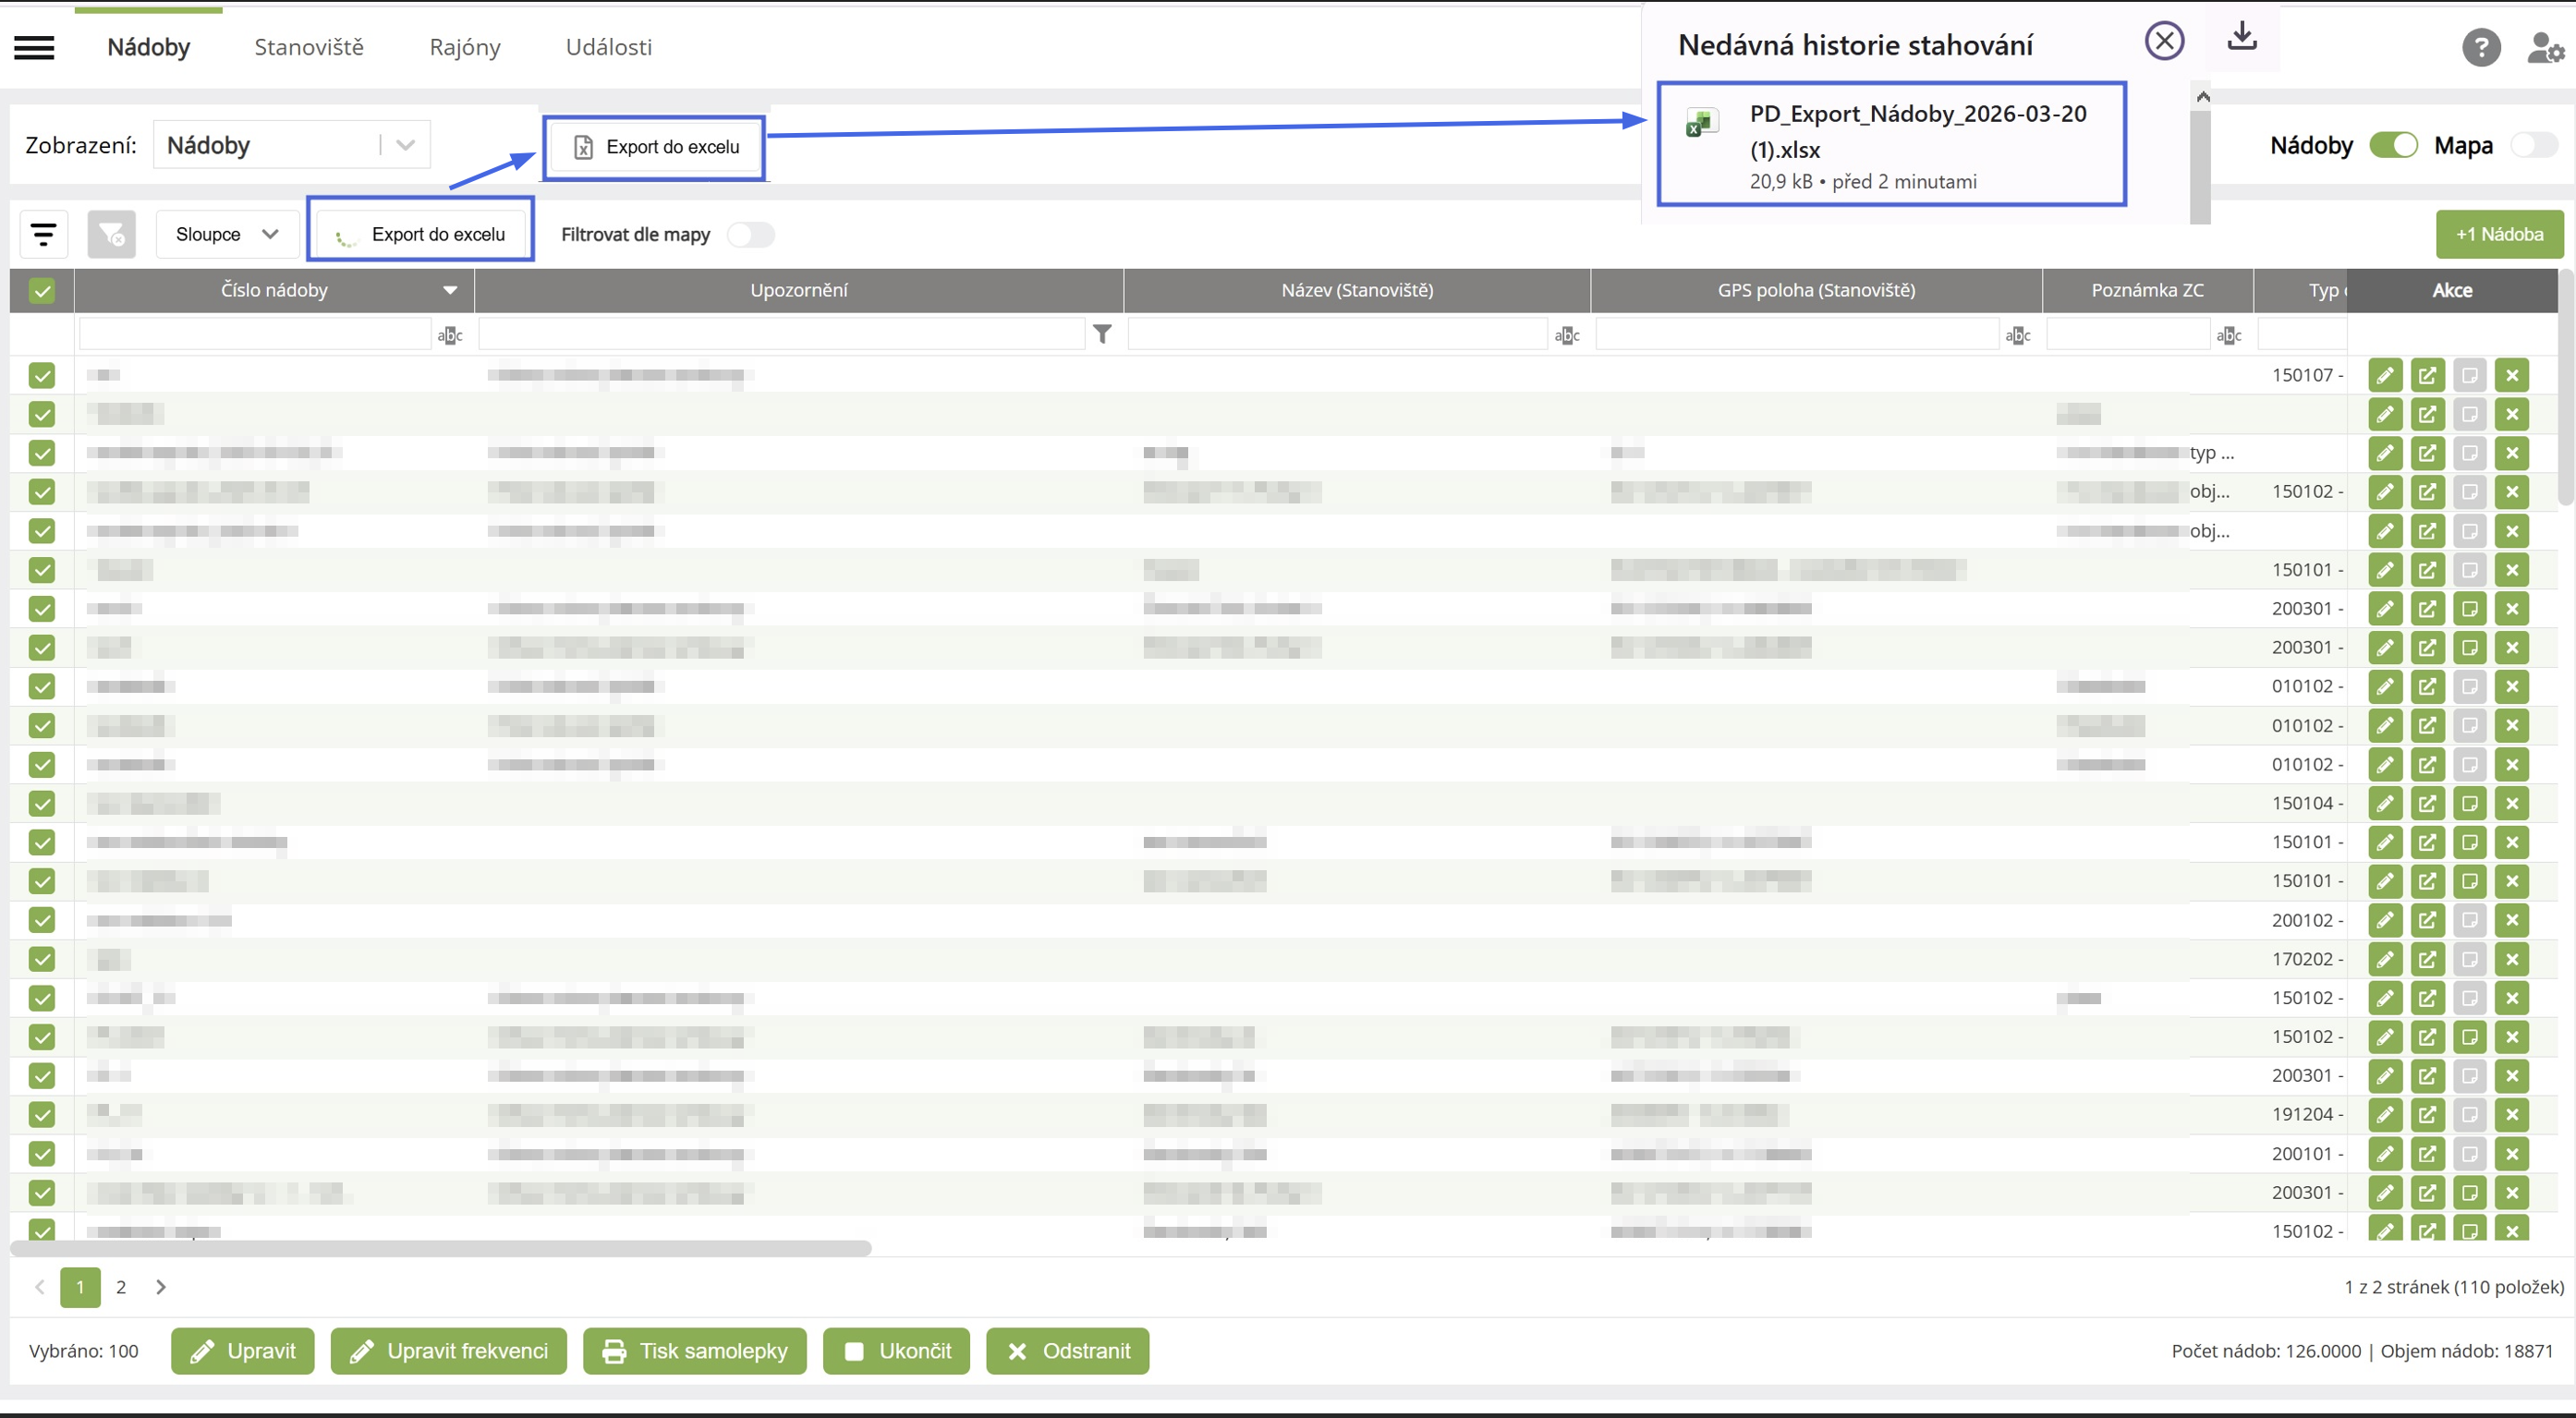Click the download icon in browser toolbar
Screen dimensions: 2576x1418
[2242, 37]
